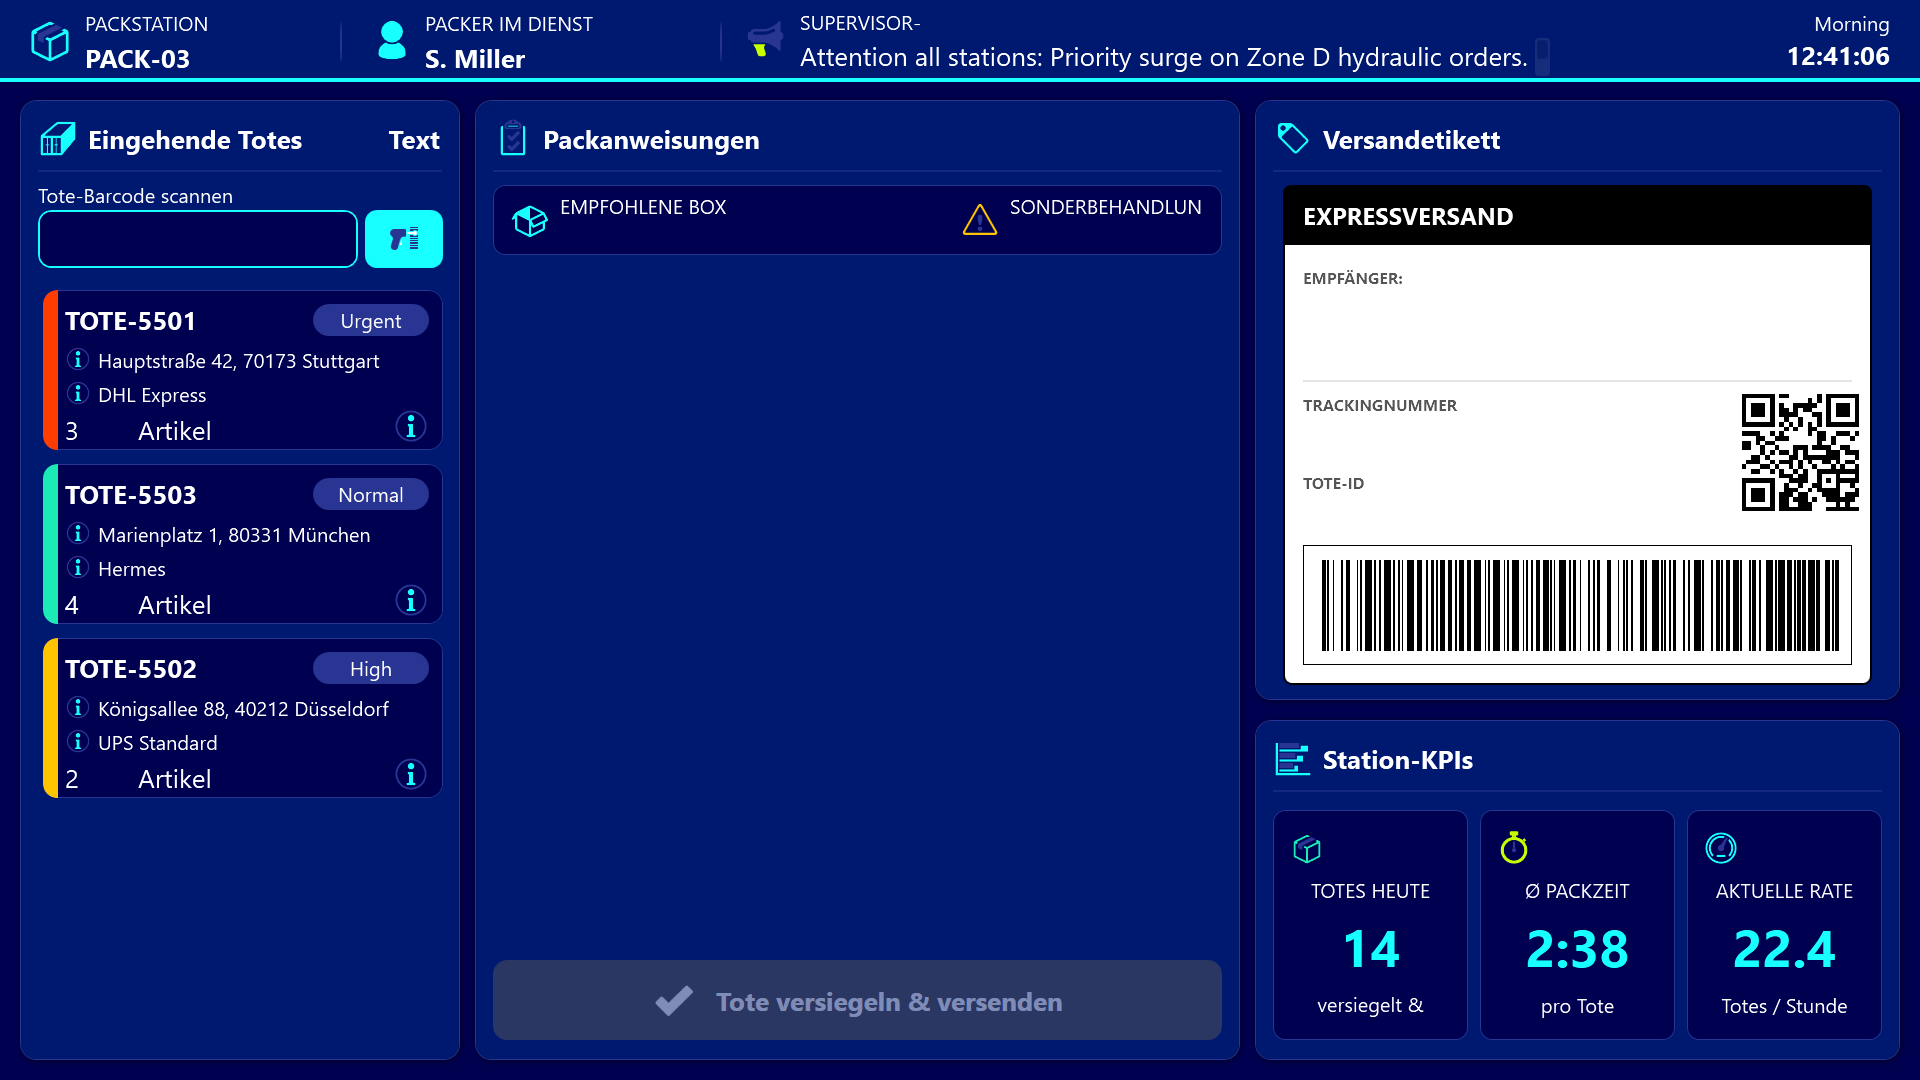Image resolution: width=1920 pixels, height=1080 pixels.
Task: Click the Versandetikett tag icon
Action: point(1293,139)
